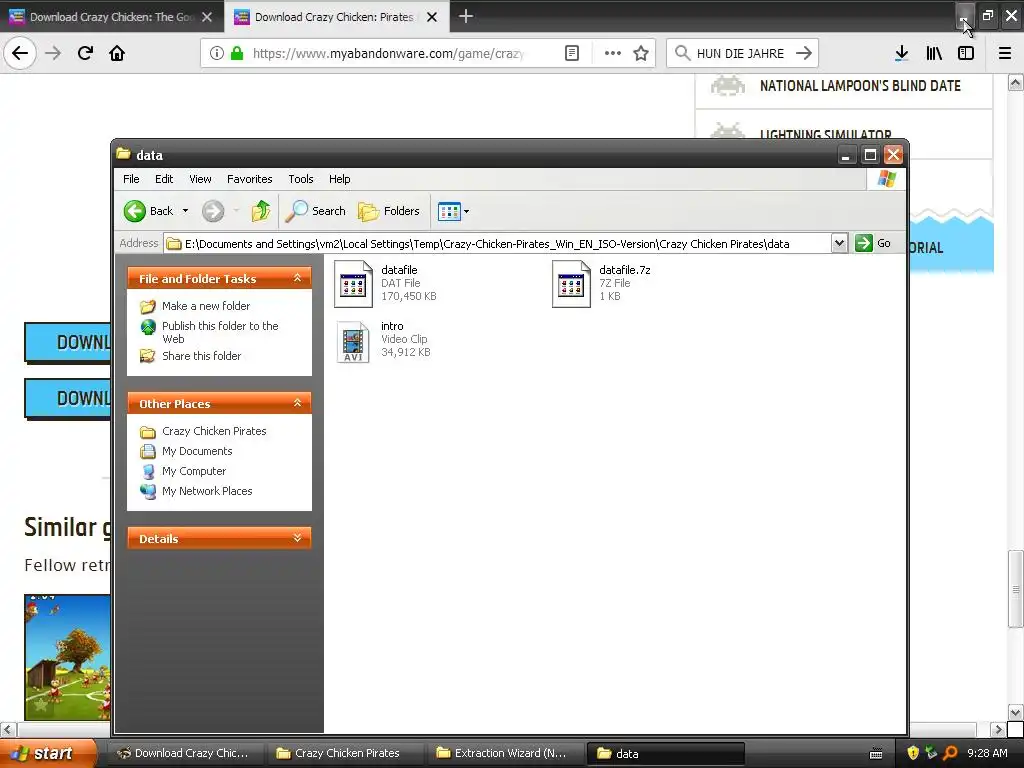Collapse the Other Places panel
The height and width of the screenshot is (768, 1024).
click(297, 403)
